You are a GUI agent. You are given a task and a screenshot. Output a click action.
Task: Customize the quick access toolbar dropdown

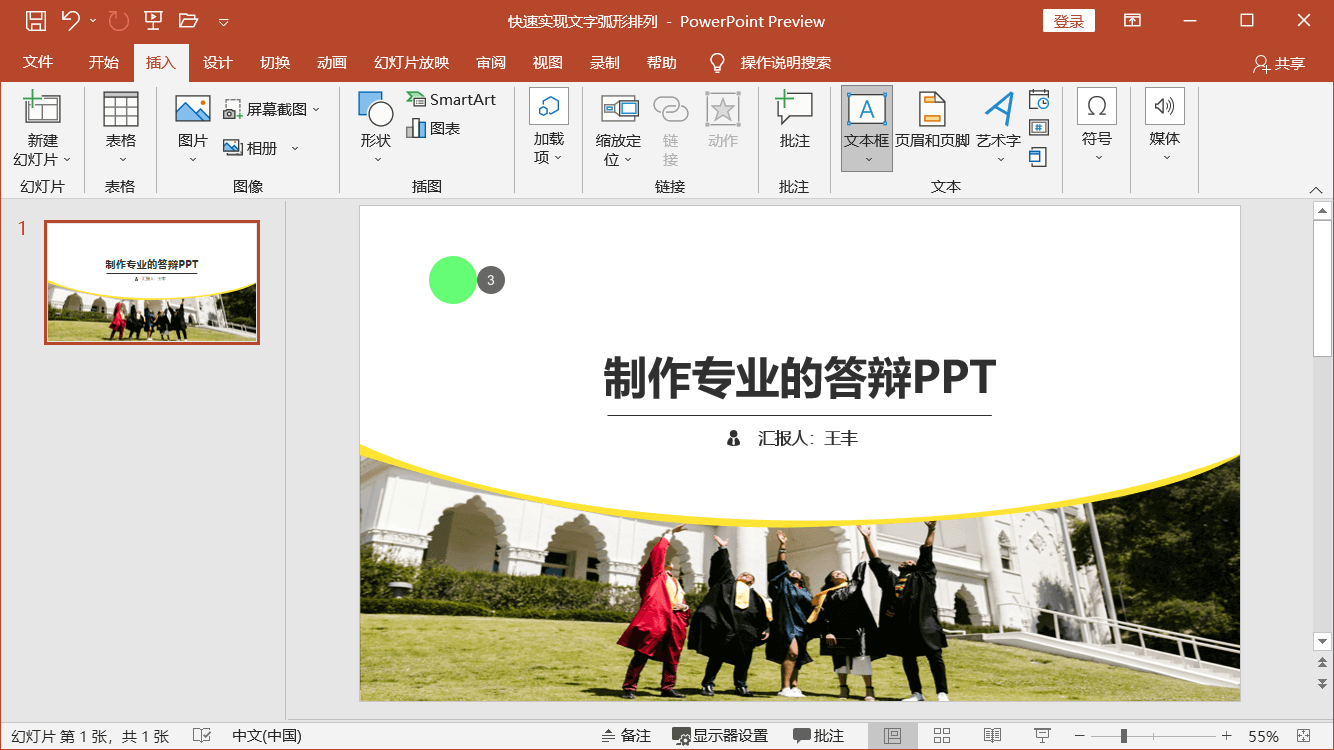tap(223, 21)
